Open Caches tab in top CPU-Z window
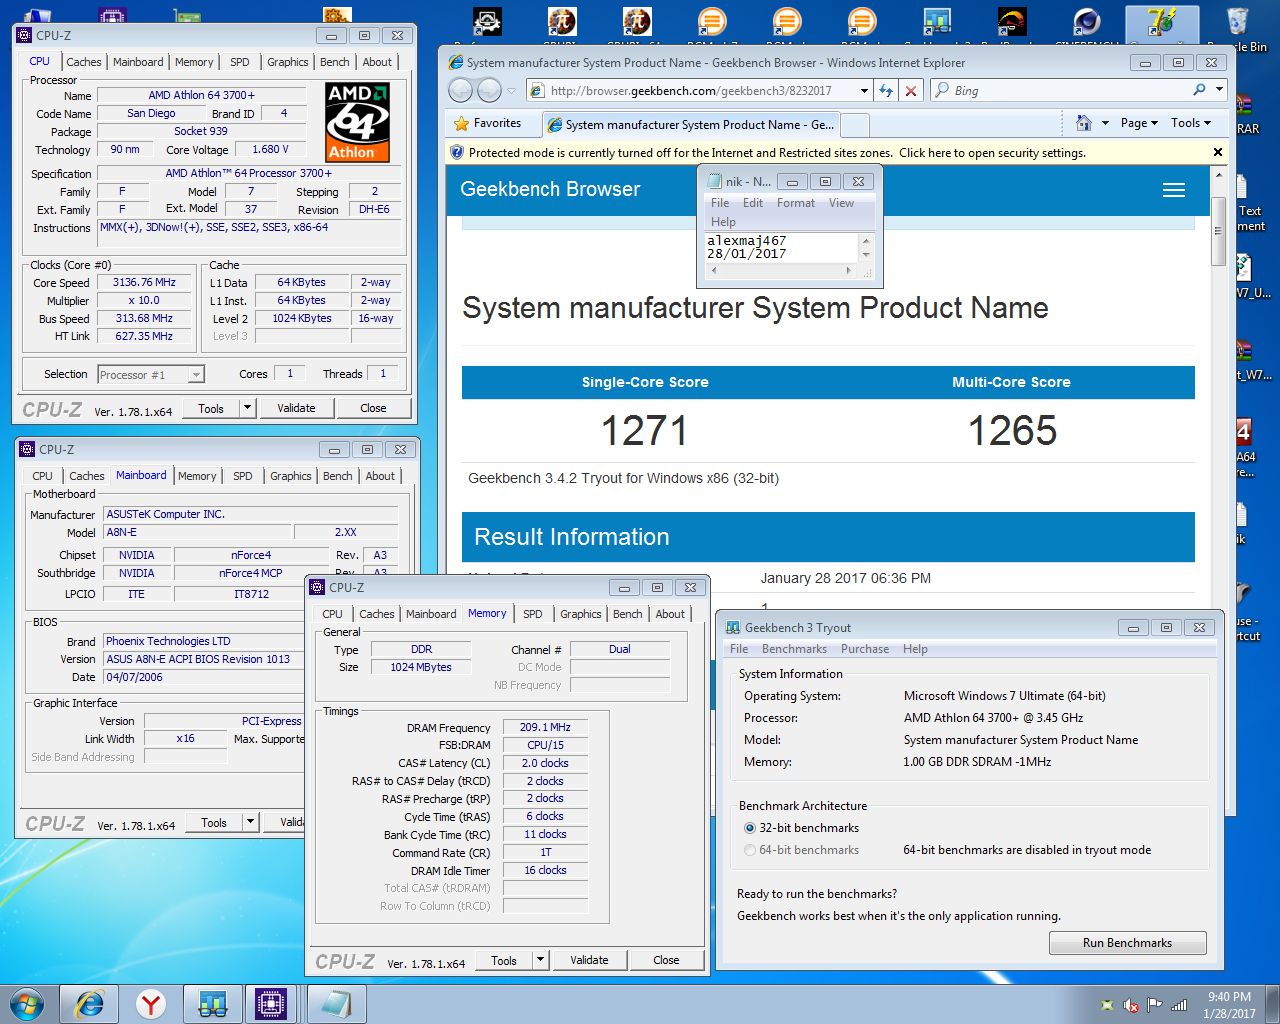Screen dimensions: 1280x1024 click(84, 62)
